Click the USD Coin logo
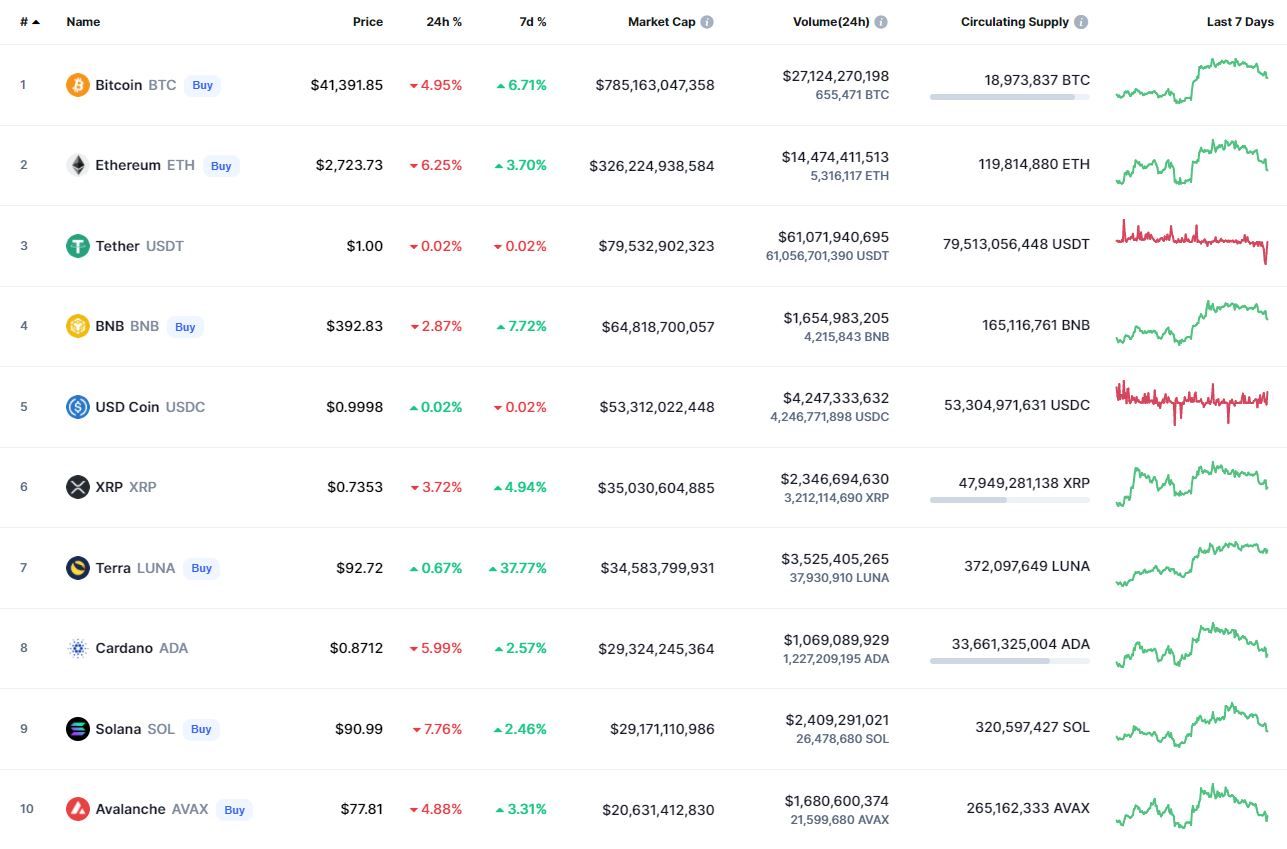Image resolution: width=1287 pixels, height=849 pixels. coord(78,407)
